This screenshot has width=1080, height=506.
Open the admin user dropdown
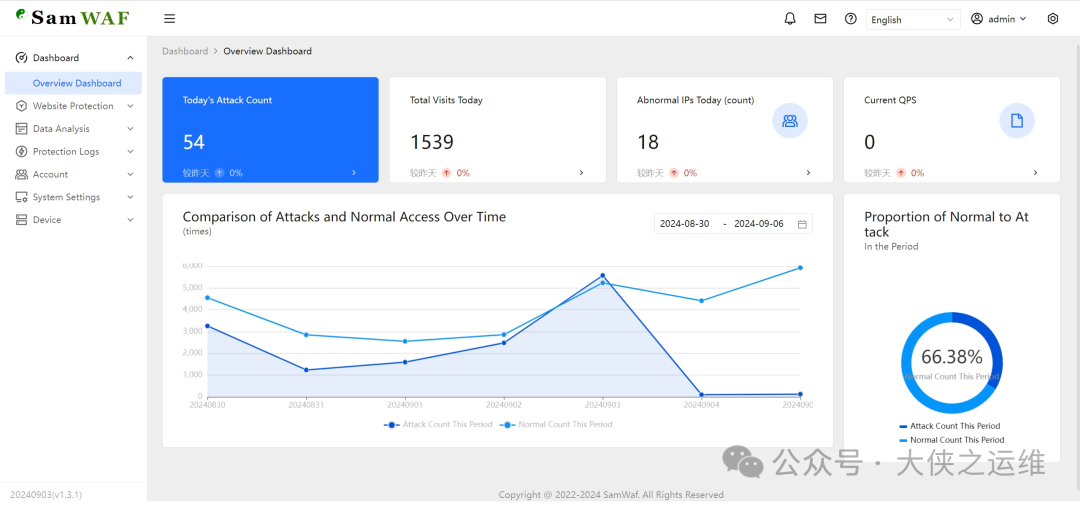(999, 19)
